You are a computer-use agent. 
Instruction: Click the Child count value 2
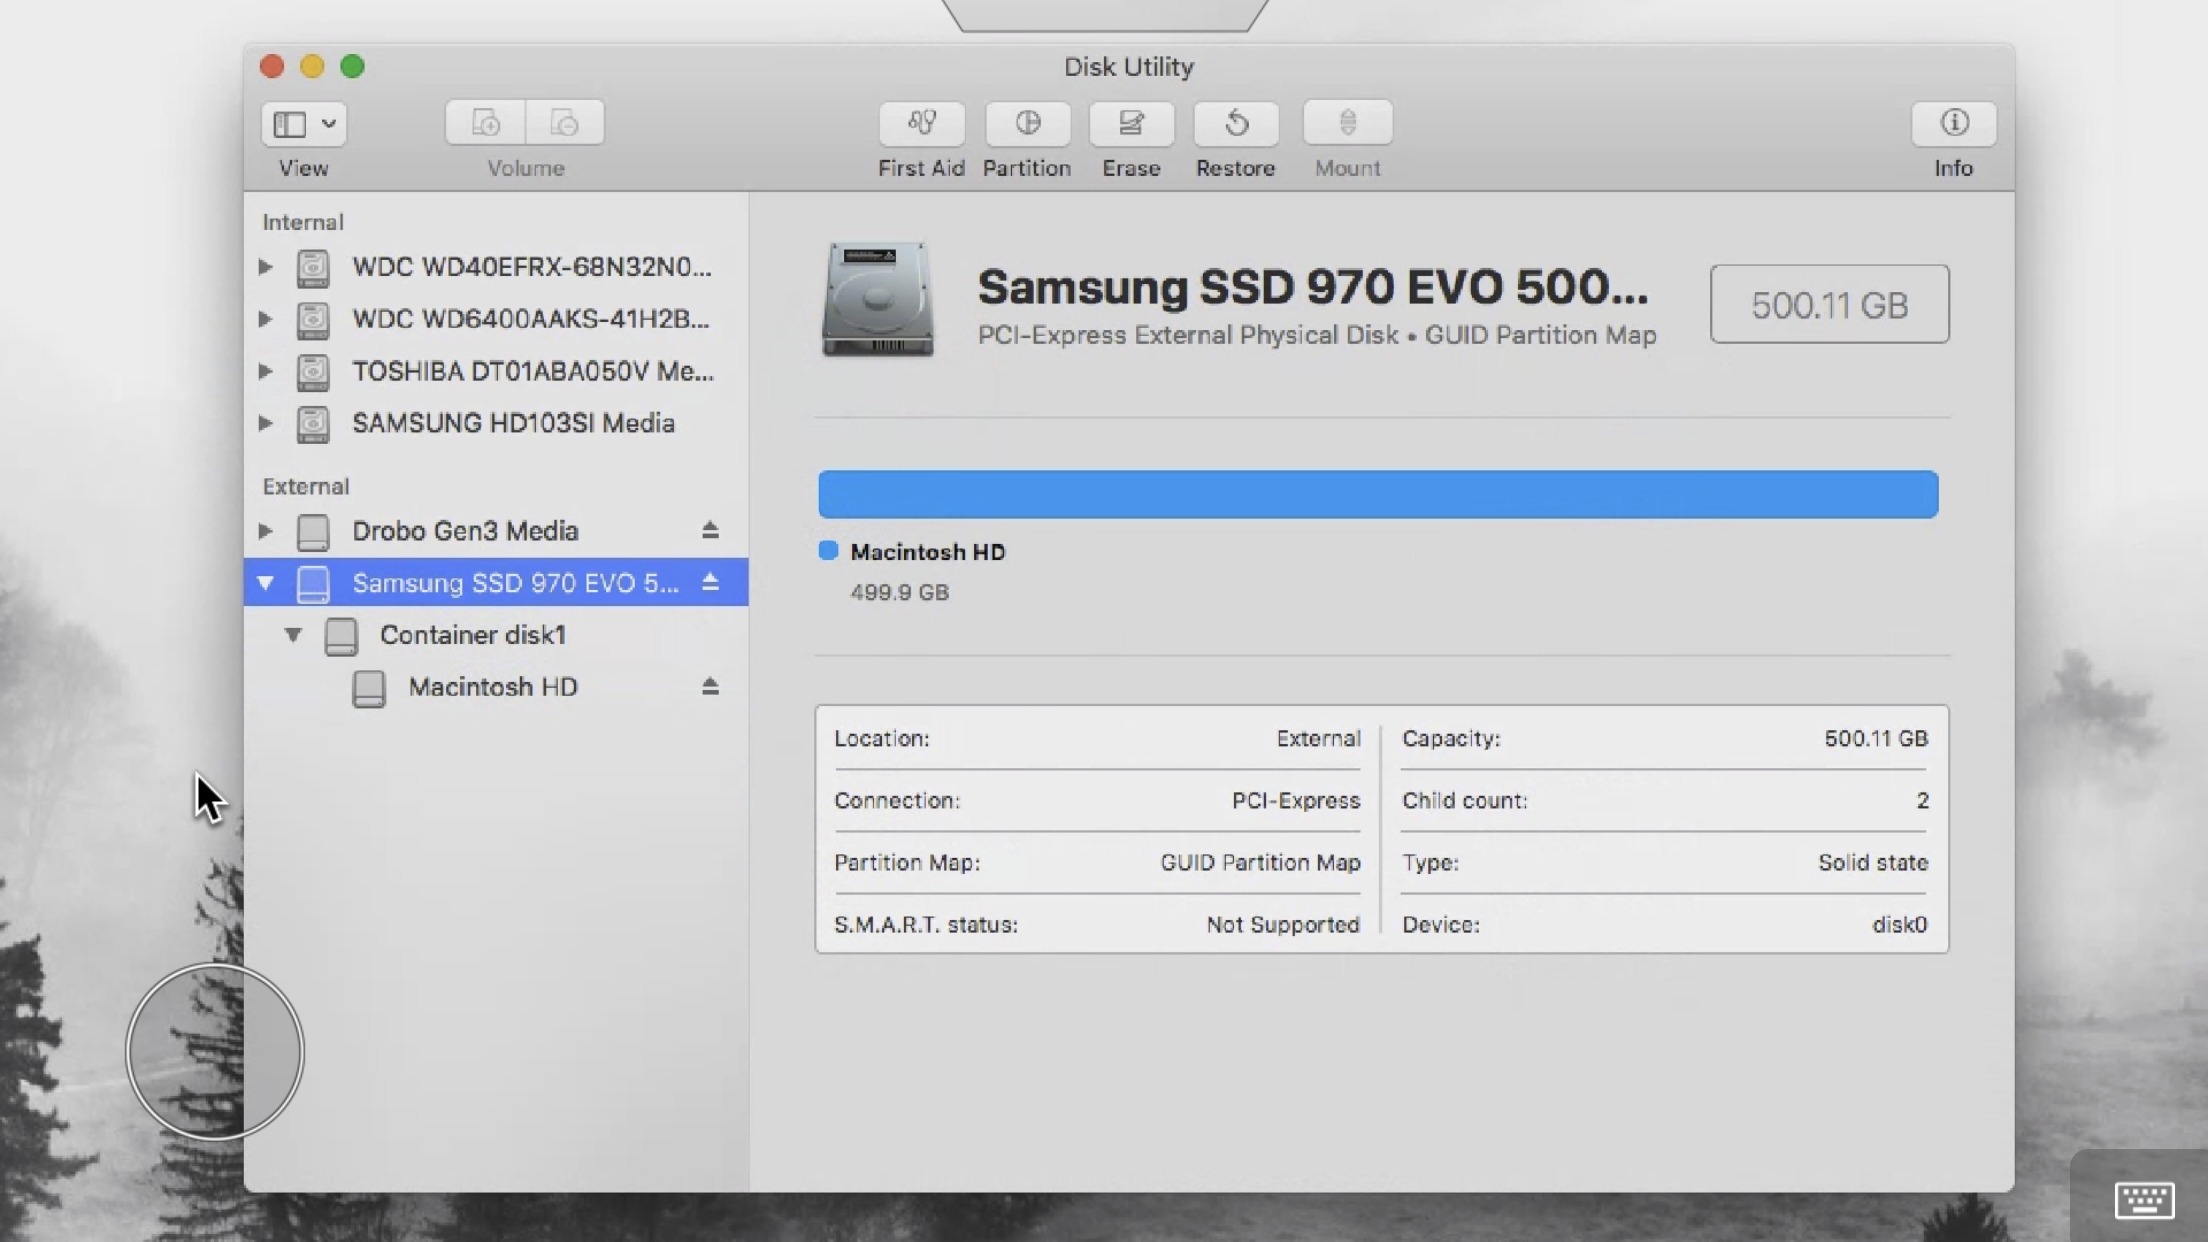pyautogui.click(x=1922, y=800)
